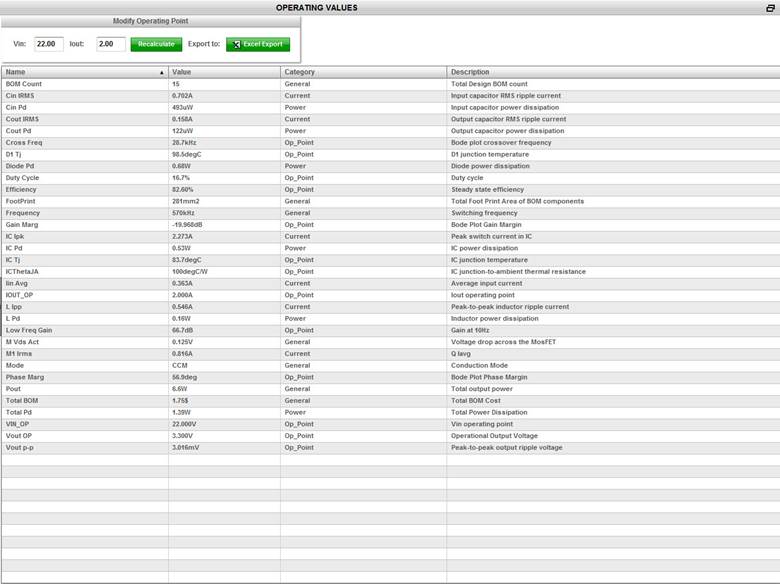Select the BOM Count row name

(22, 84)
